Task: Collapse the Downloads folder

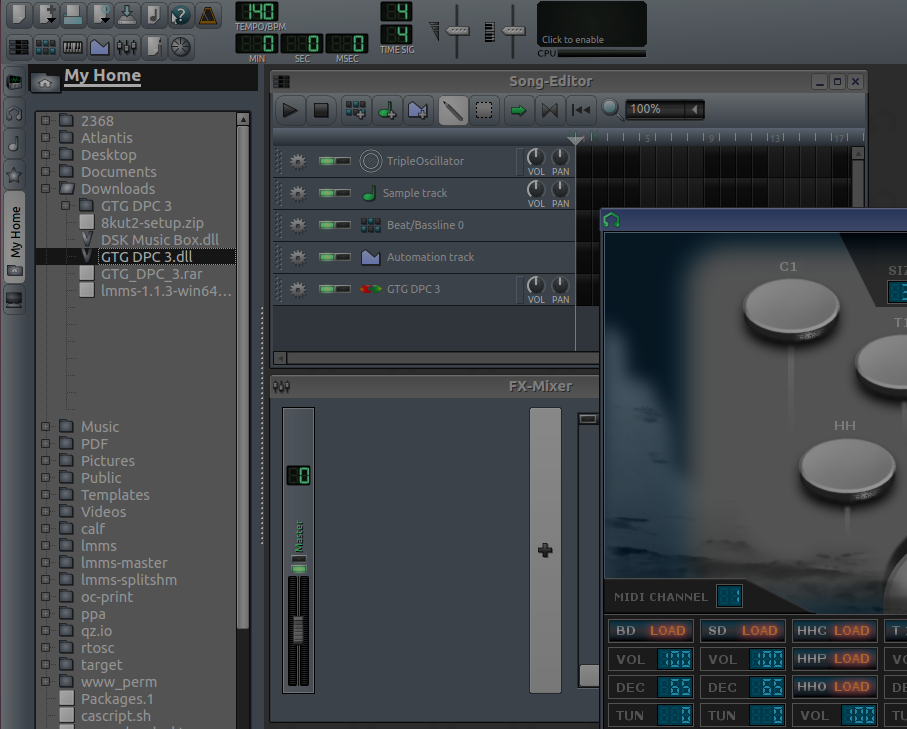Action: pyautogui.click(x=45, y=189)
